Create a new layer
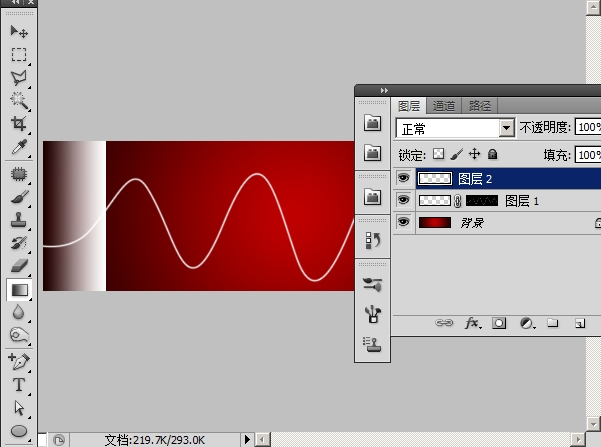This screenshot has width=601, height=447. pos(580,324)
